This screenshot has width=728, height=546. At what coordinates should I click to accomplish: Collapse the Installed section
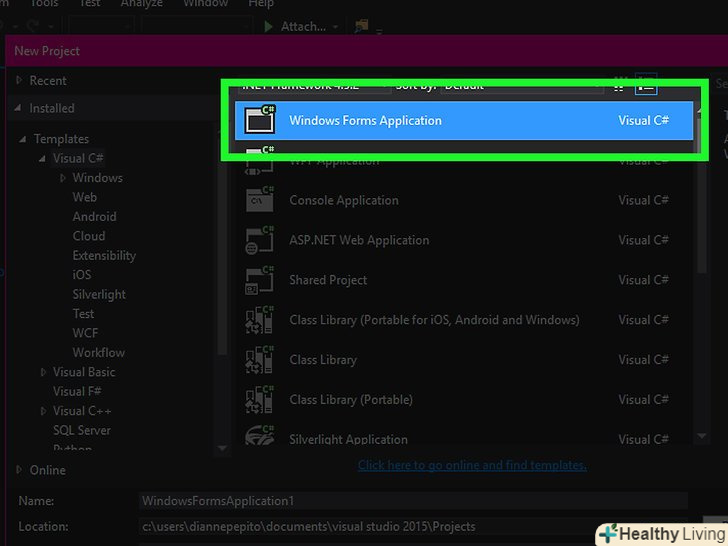click(18, 108)
